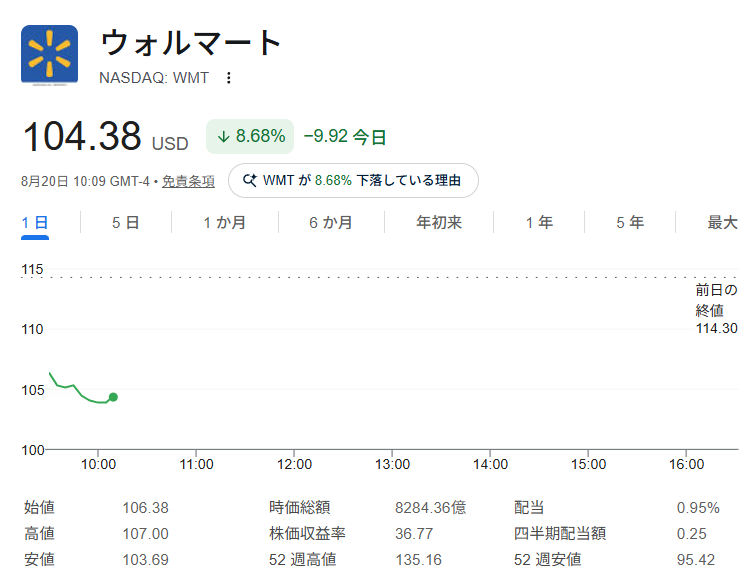Click the 10:00 time axis label

[98, 464]
